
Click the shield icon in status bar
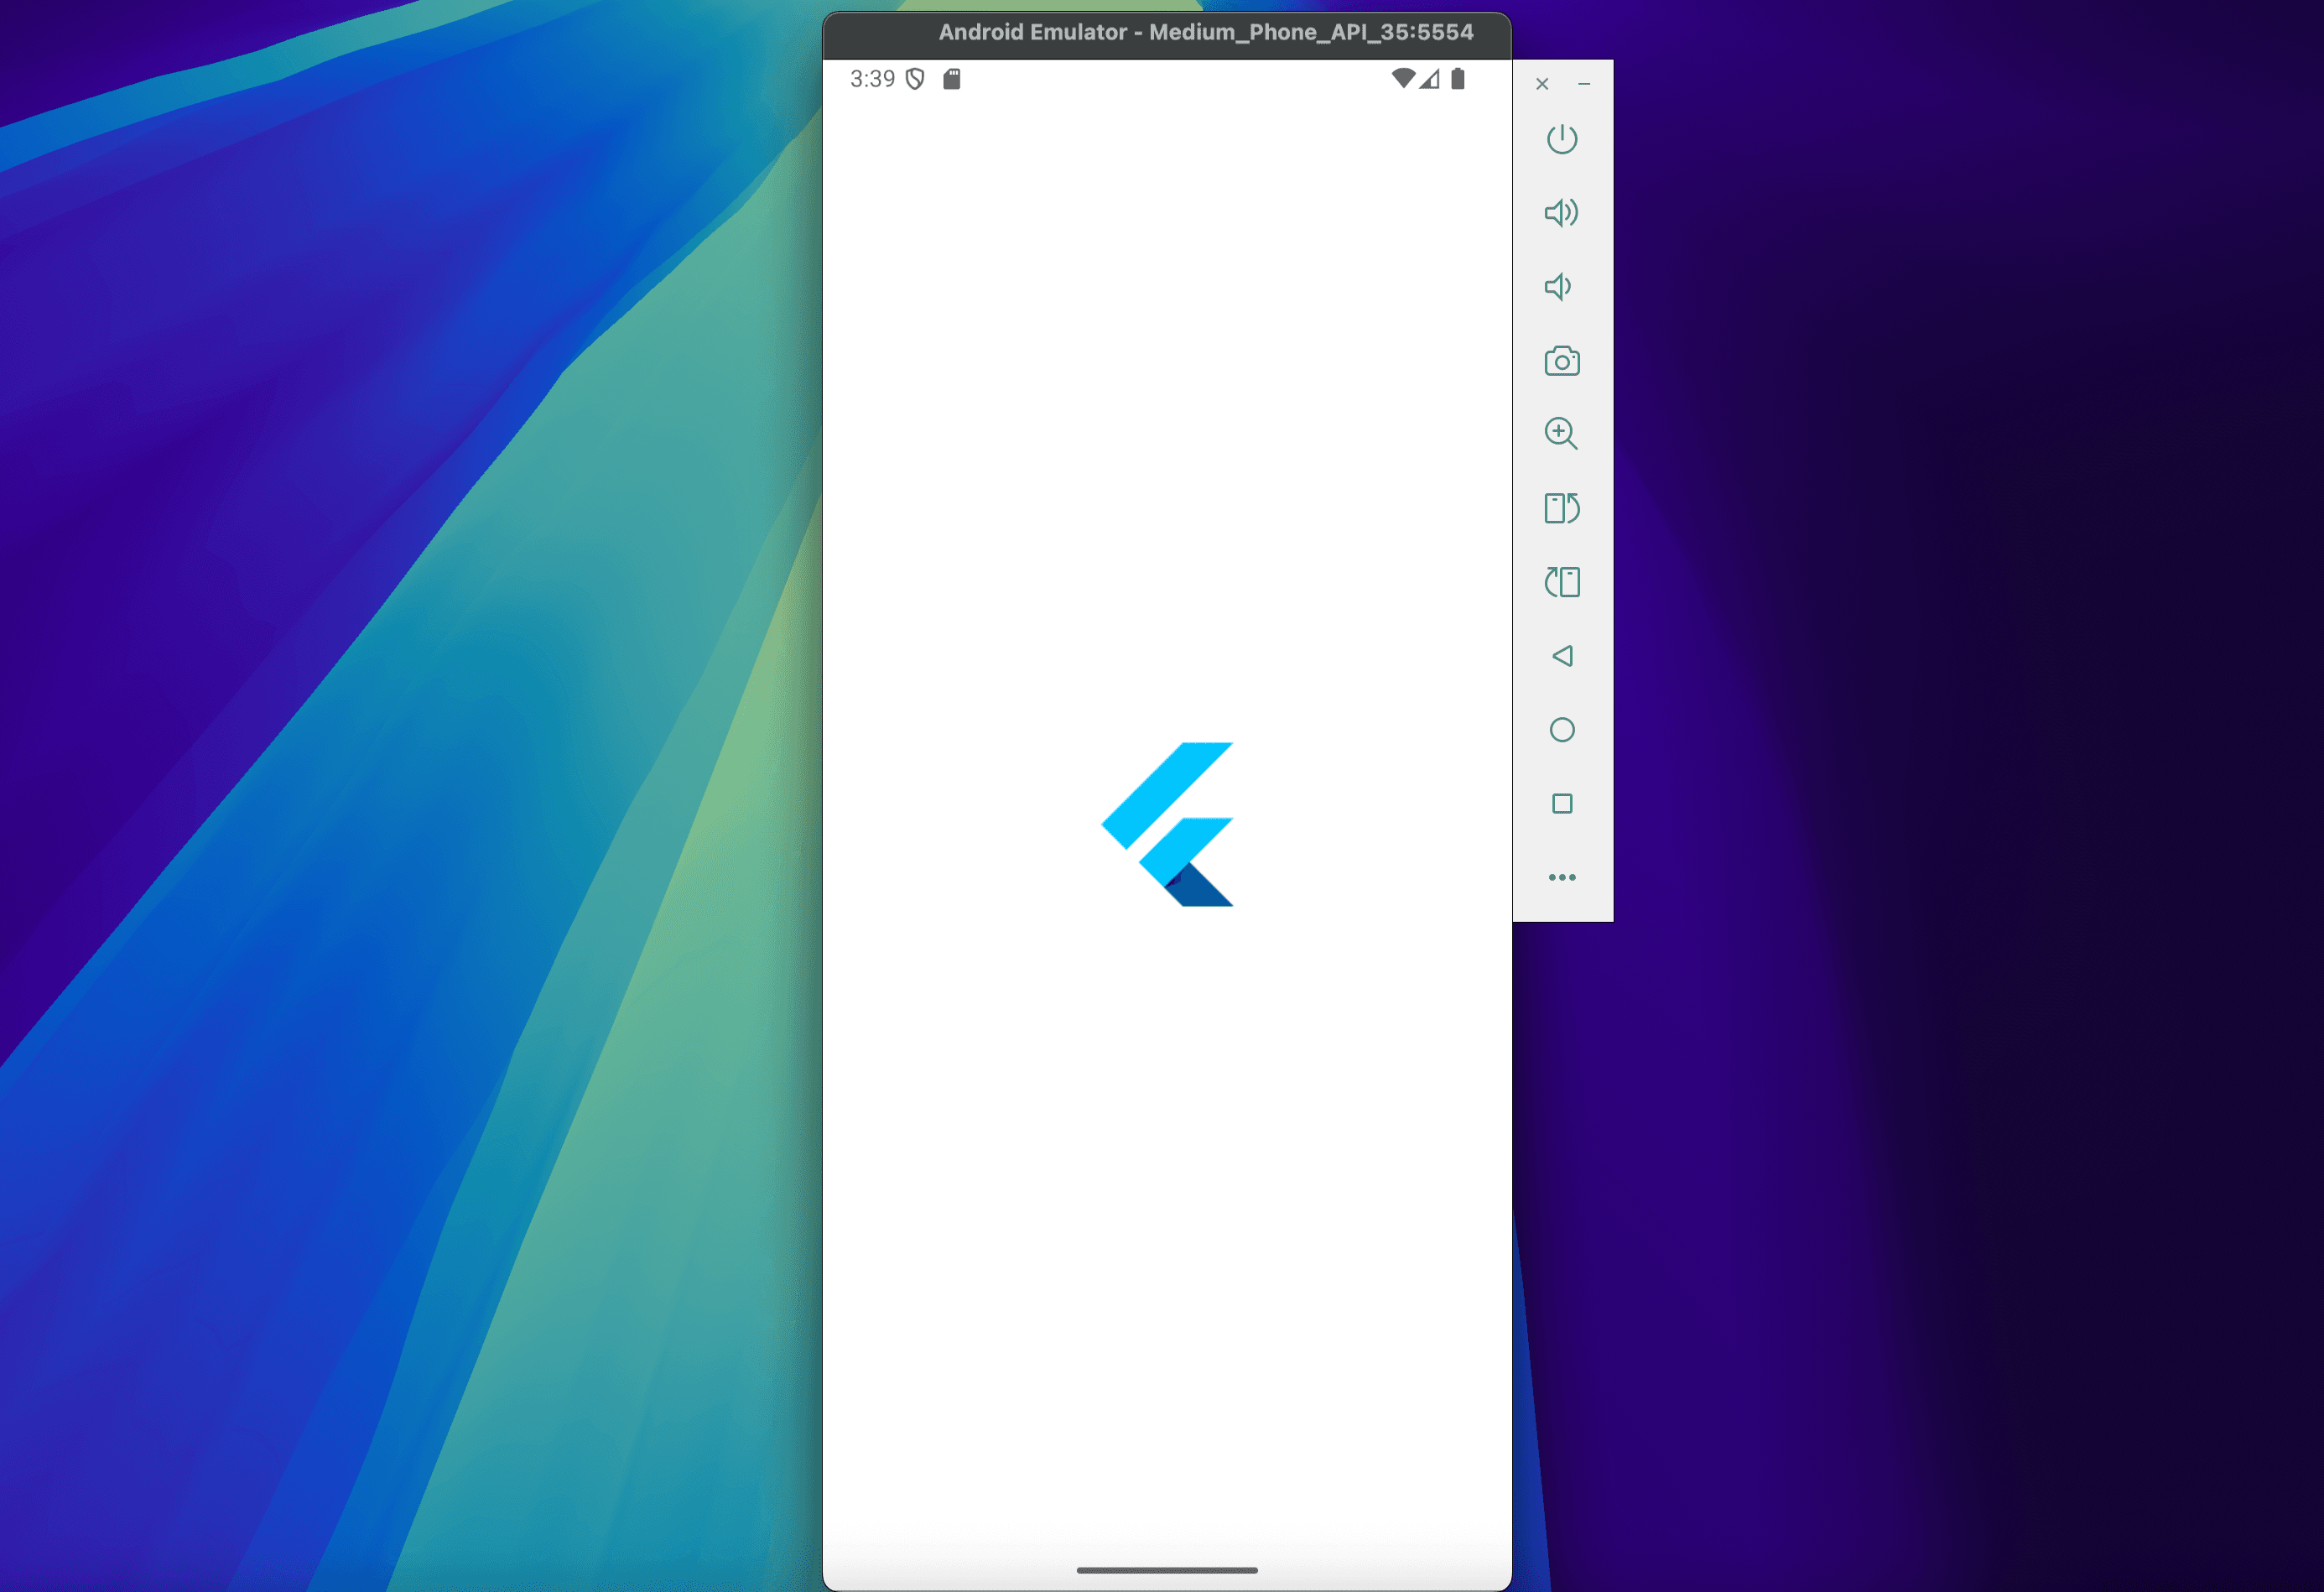coord(914,79)
